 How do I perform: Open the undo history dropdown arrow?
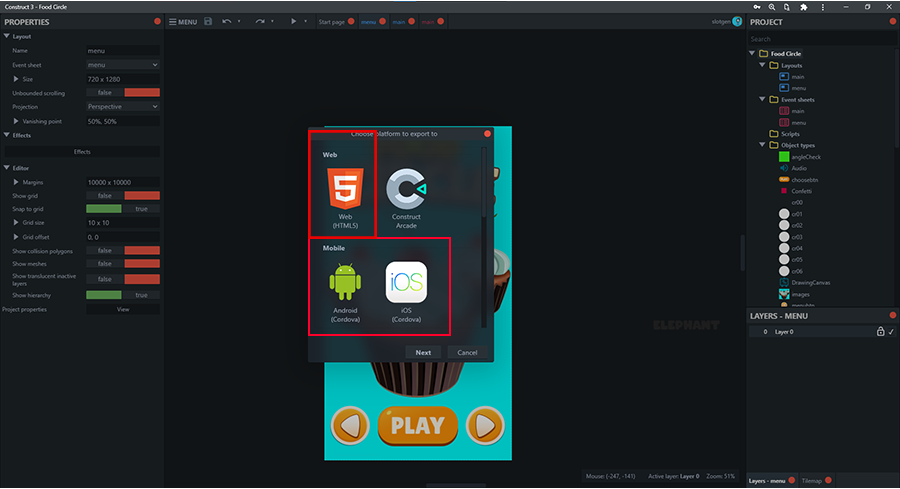click(x=239, y=21)
